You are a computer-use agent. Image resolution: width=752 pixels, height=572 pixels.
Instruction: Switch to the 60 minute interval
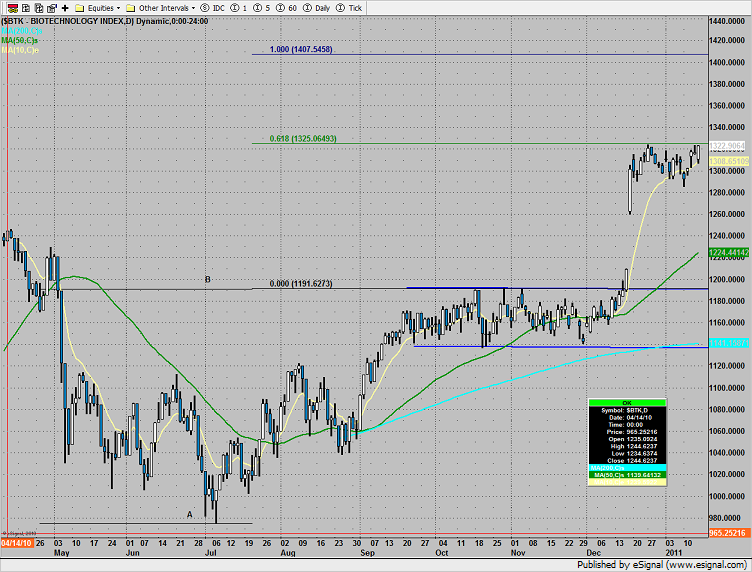pyautogui.click(x=286, y=8)
